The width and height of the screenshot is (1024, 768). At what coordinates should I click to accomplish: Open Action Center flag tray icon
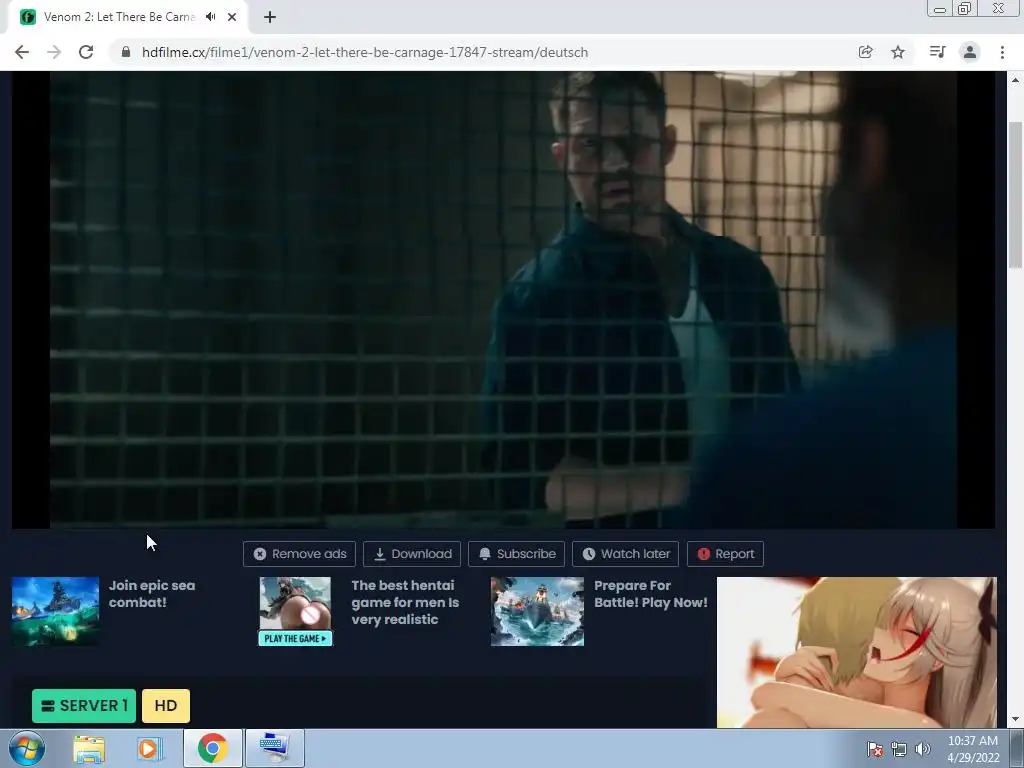(x=875, y=749)
